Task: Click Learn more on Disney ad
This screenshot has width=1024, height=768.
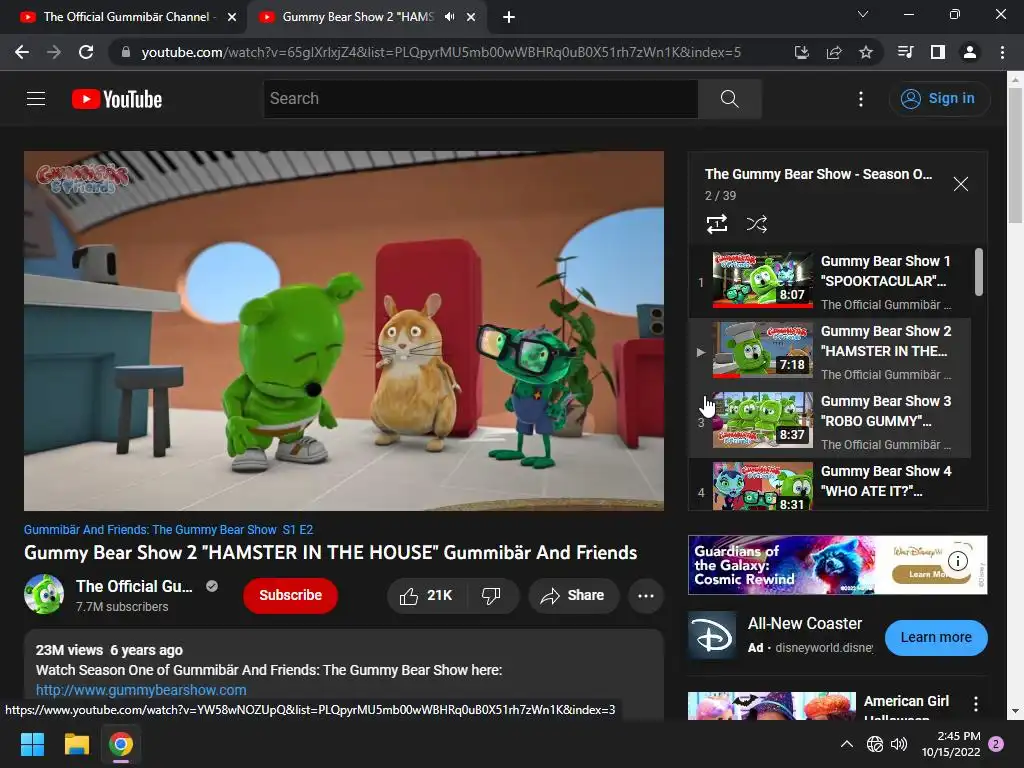Action: 936,637
